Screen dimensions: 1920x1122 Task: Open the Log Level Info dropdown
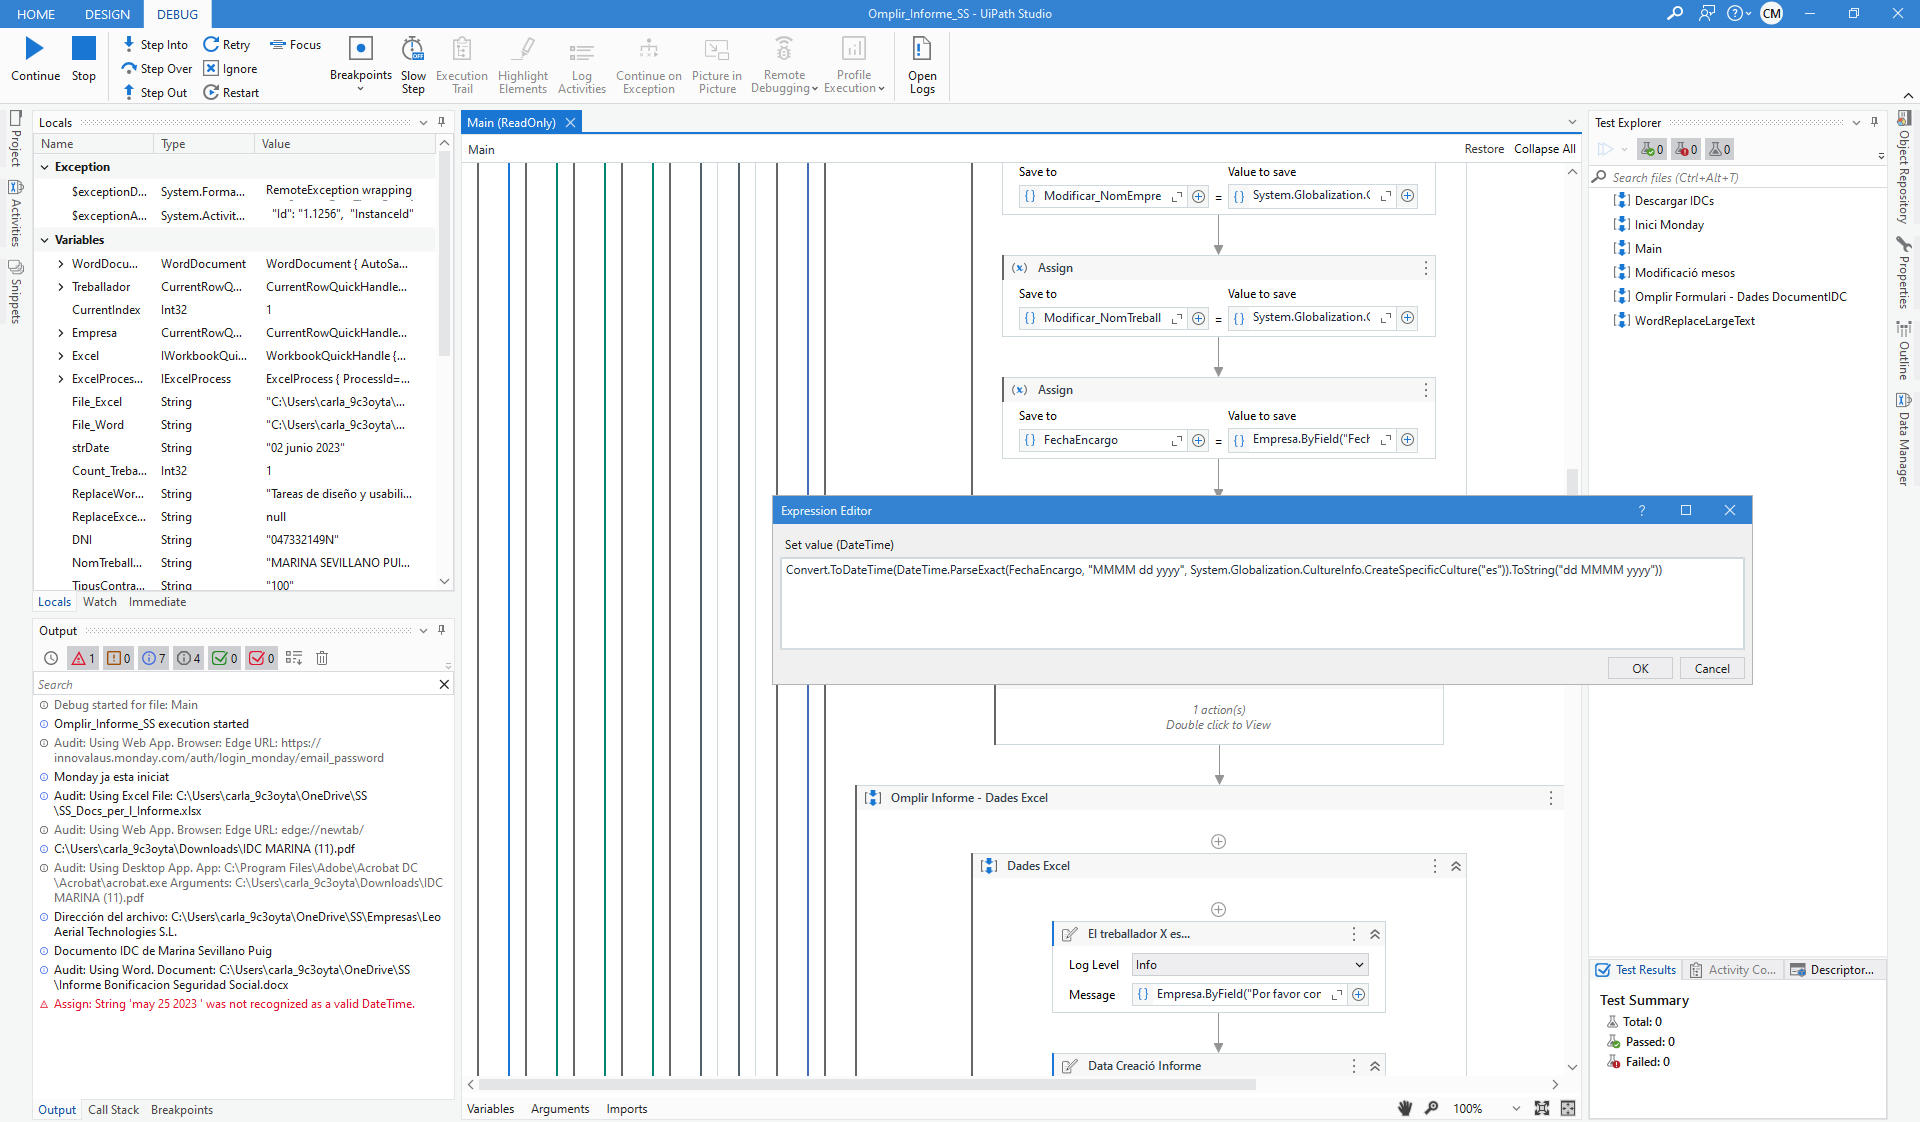[x=1248, y=965]
